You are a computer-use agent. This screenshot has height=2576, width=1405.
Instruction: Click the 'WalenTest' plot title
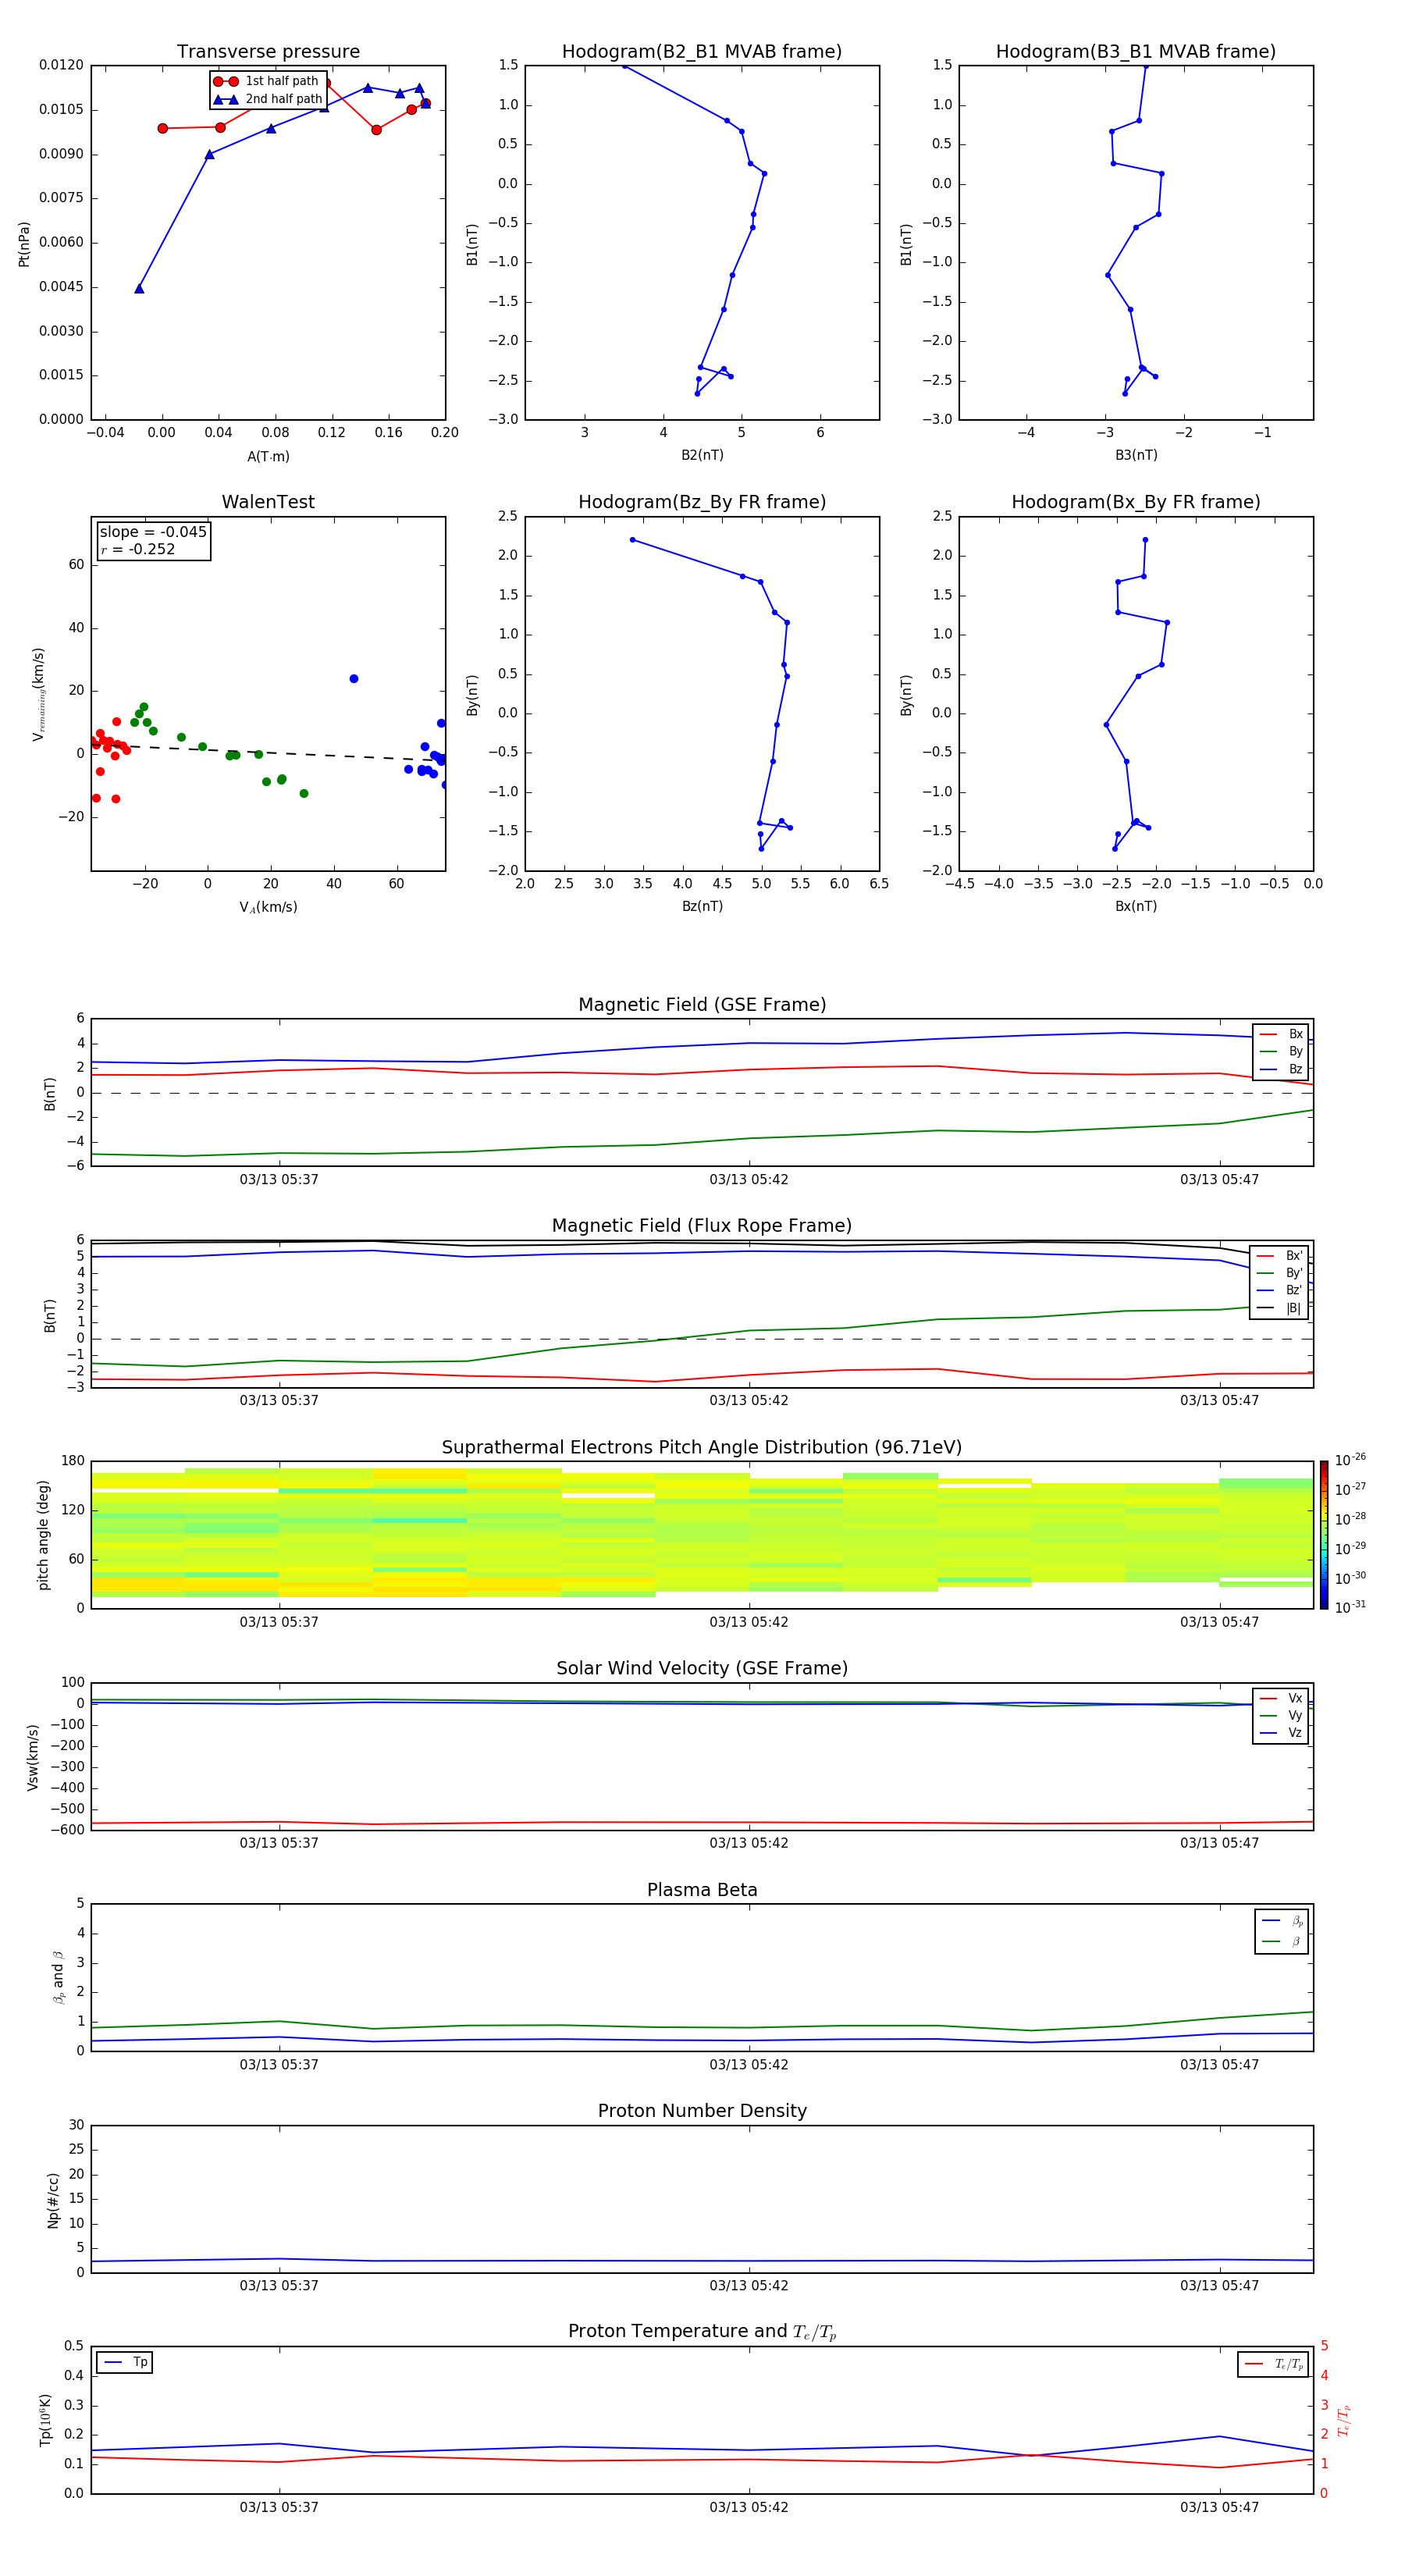click(268, 502)
